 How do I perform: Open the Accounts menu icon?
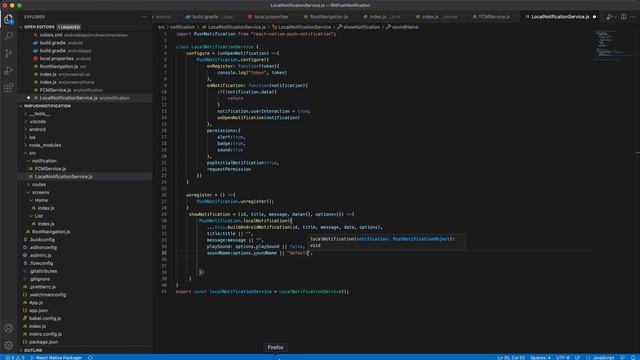[9, 328]
